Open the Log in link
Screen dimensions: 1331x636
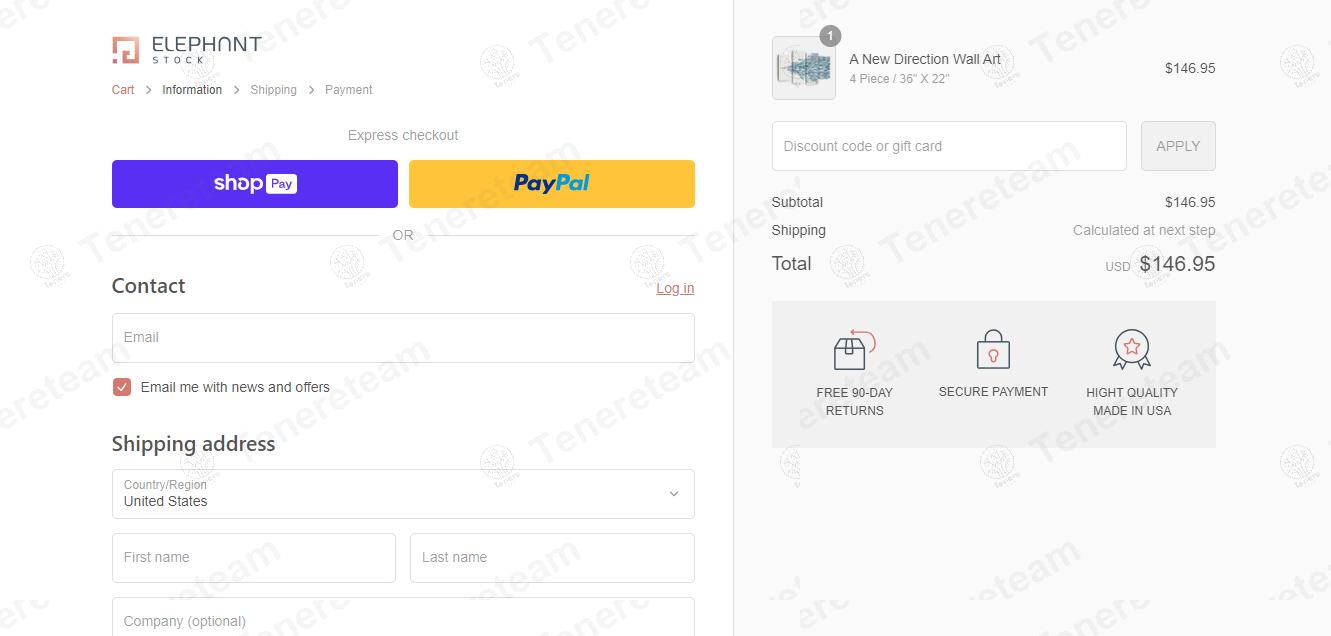tap(675, 288)
